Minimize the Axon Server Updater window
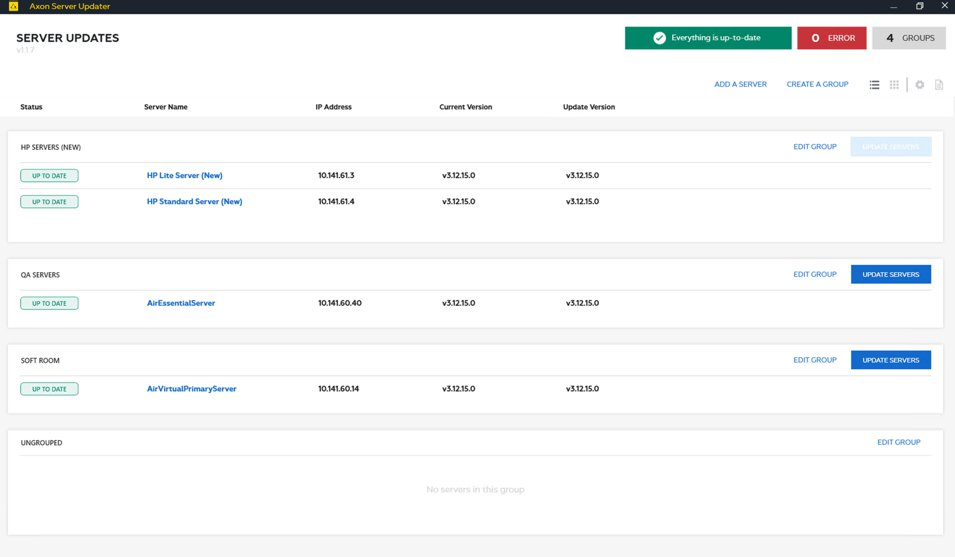955x557 pixels. (x=893, y=6)
